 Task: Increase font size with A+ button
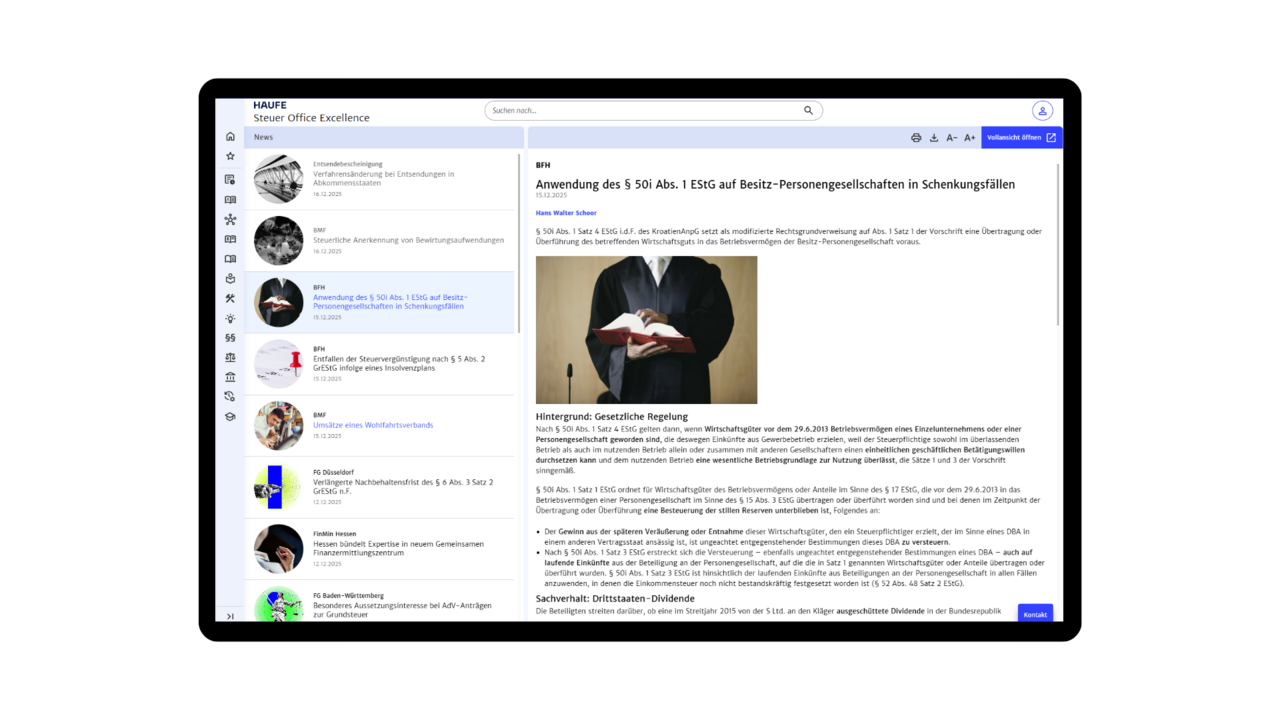(970, 138)
